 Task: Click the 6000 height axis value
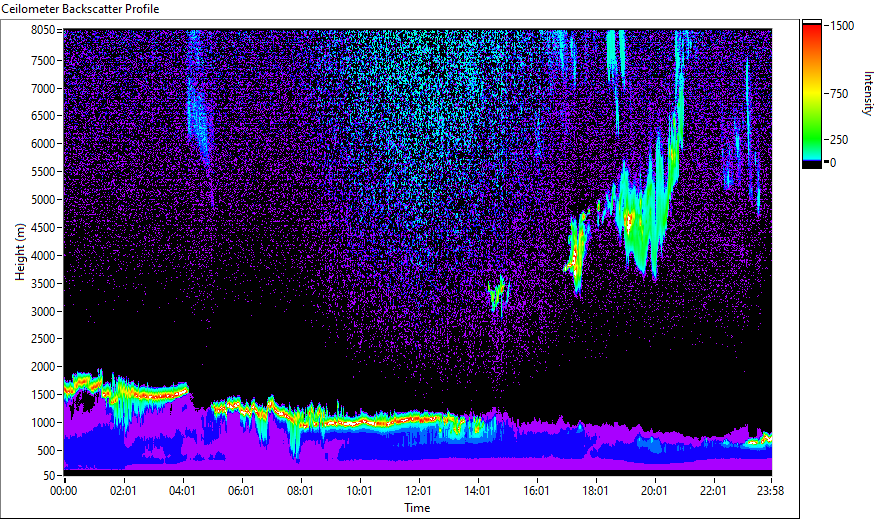point(43,144)
